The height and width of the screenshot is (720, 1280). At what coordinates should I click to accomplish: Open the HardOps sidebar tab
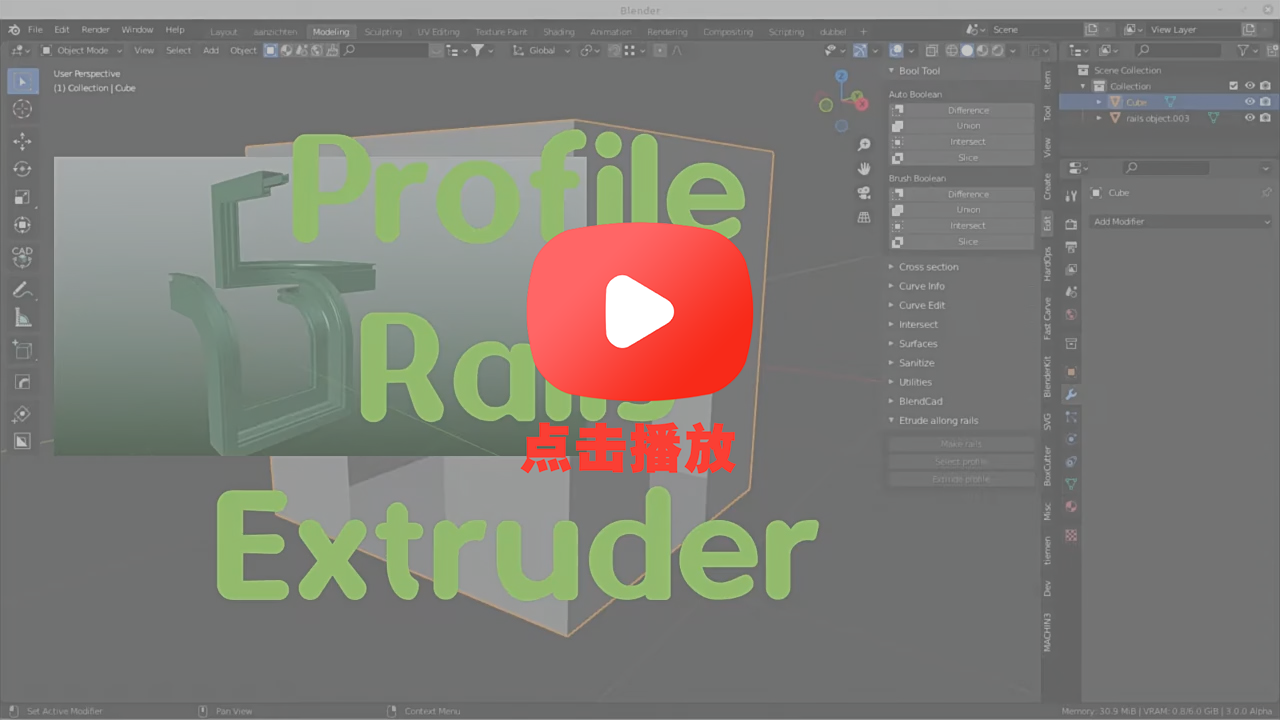pos(1048,265)
